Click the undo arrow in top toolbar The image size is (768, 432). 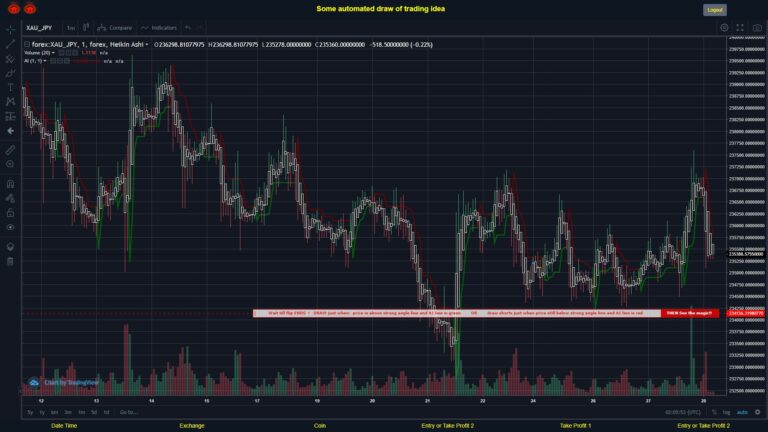point(188,28)
